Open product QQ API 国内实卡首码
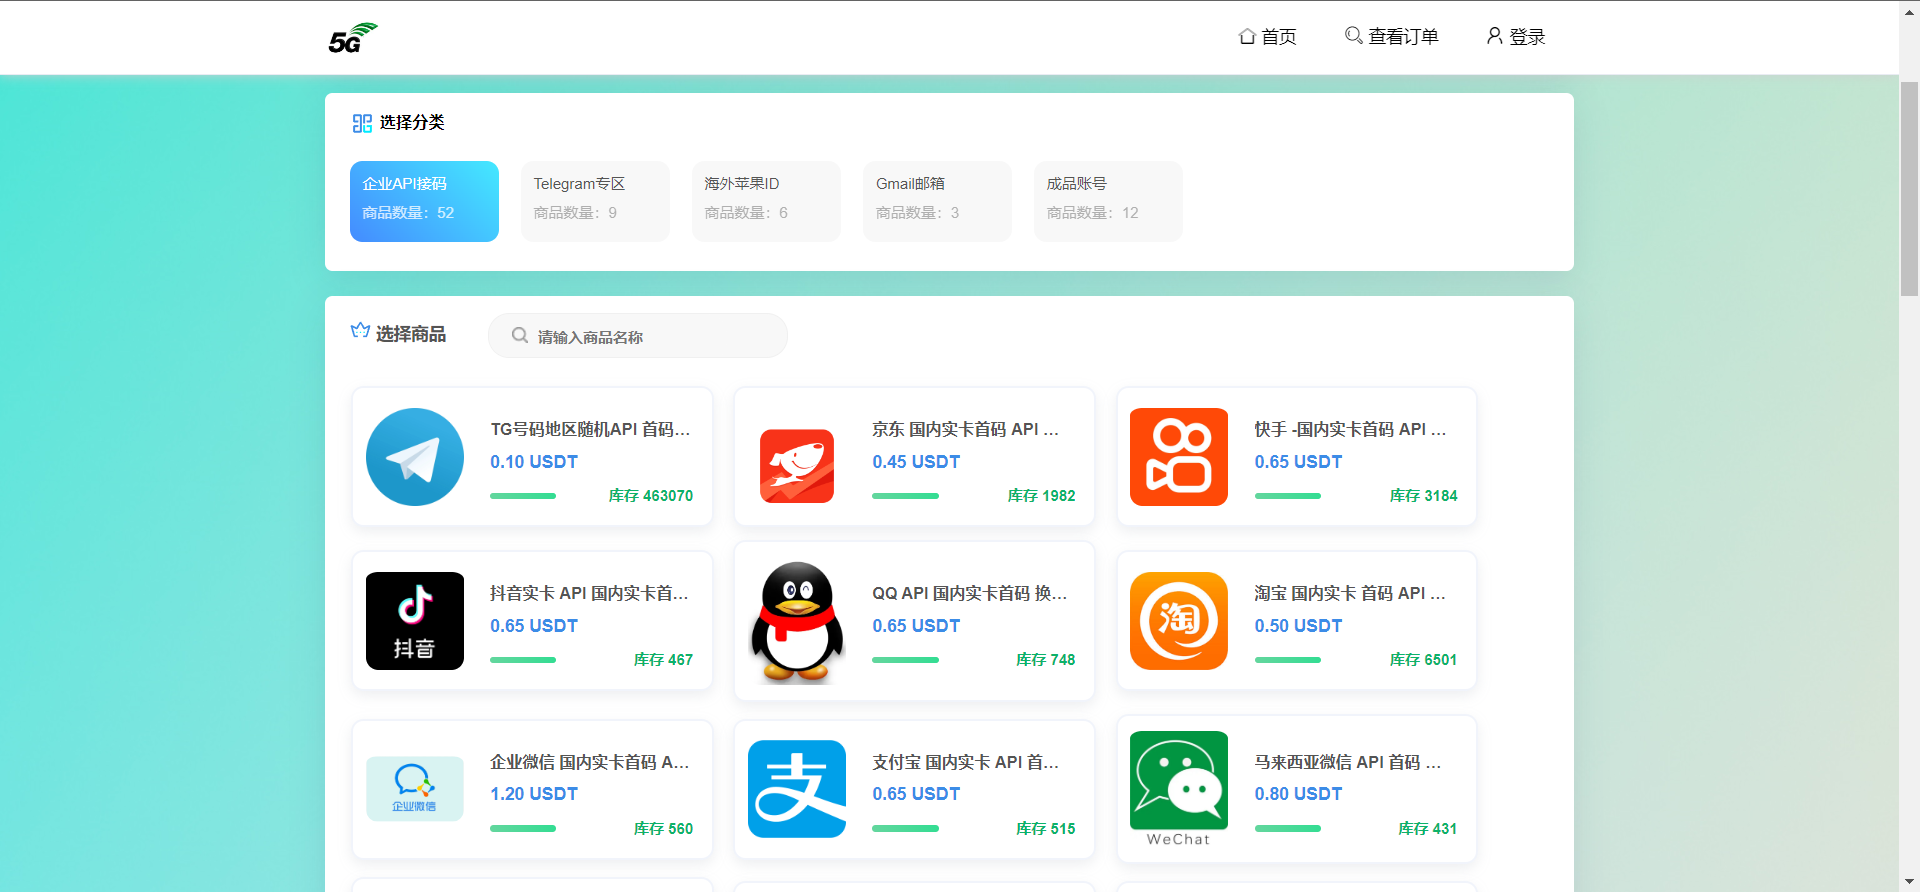The image size is (1920, 892). click(969, 593)
